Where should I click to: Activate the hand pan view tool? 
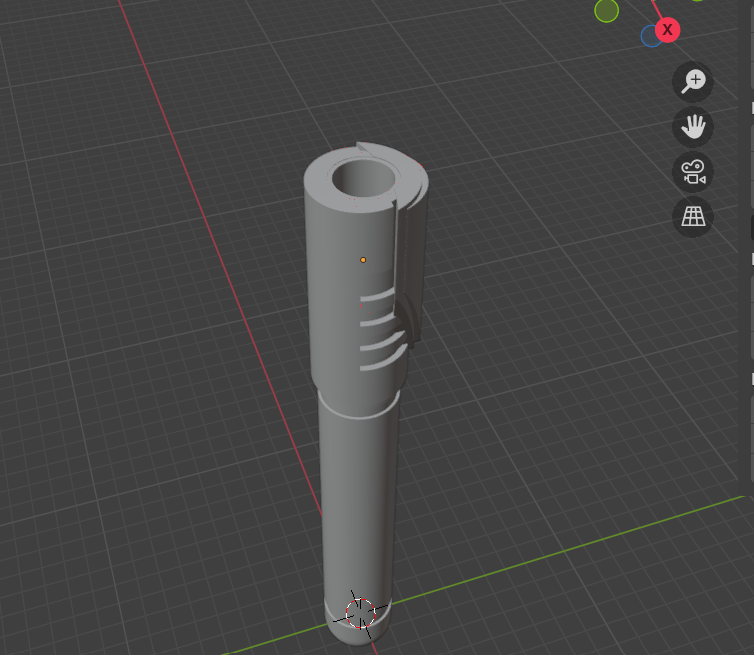692,127
